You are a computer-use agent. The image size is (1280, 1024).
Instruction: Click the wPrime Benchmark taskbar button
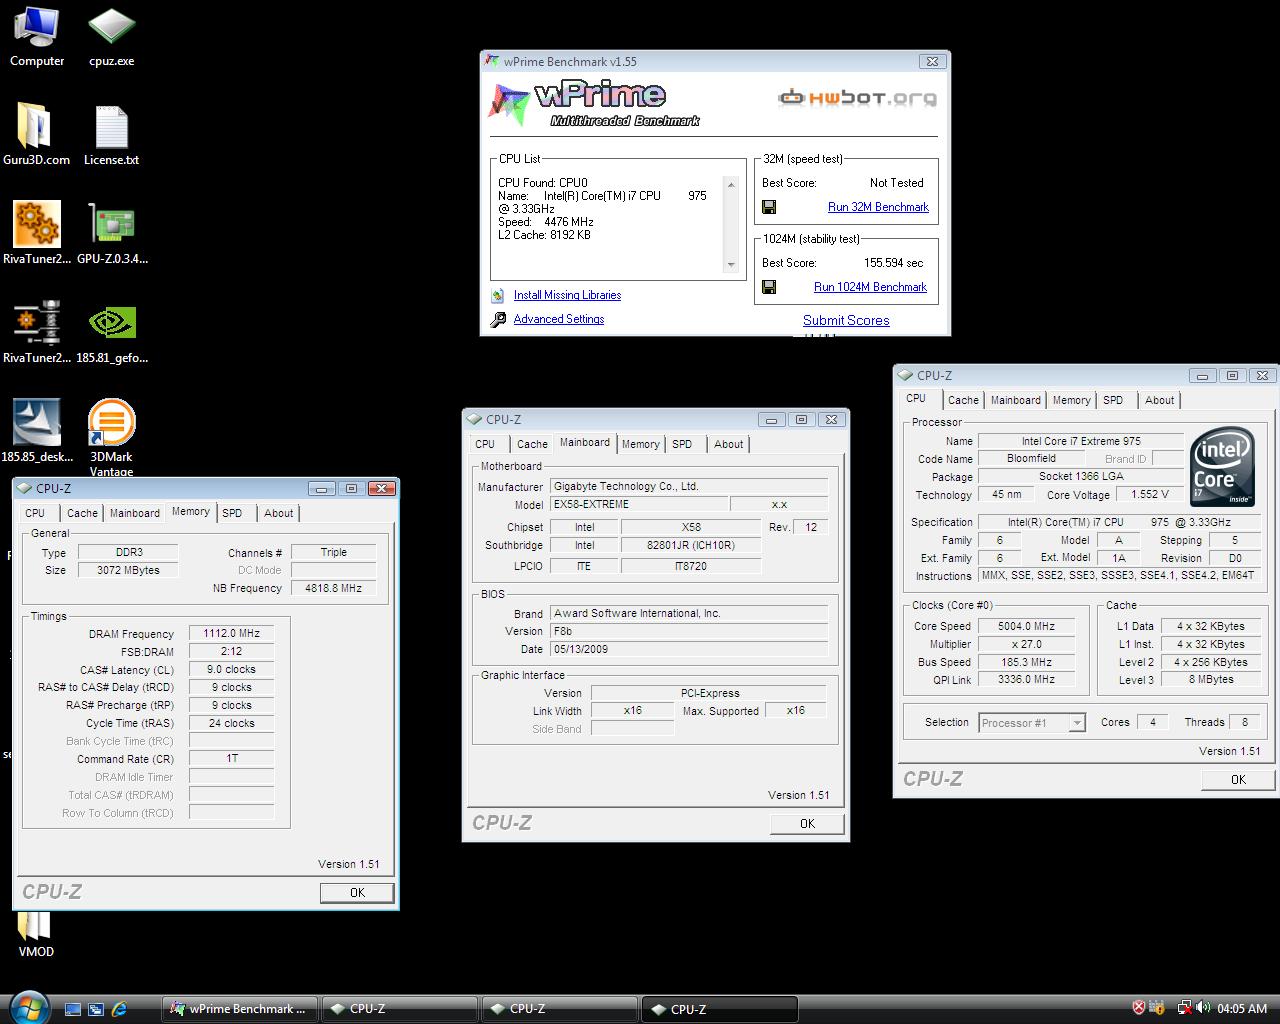click(x=240, y=1009)
